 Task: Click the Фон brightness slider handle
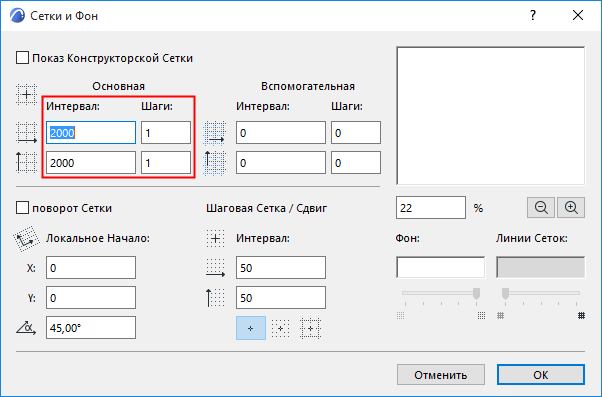[476, 293]
